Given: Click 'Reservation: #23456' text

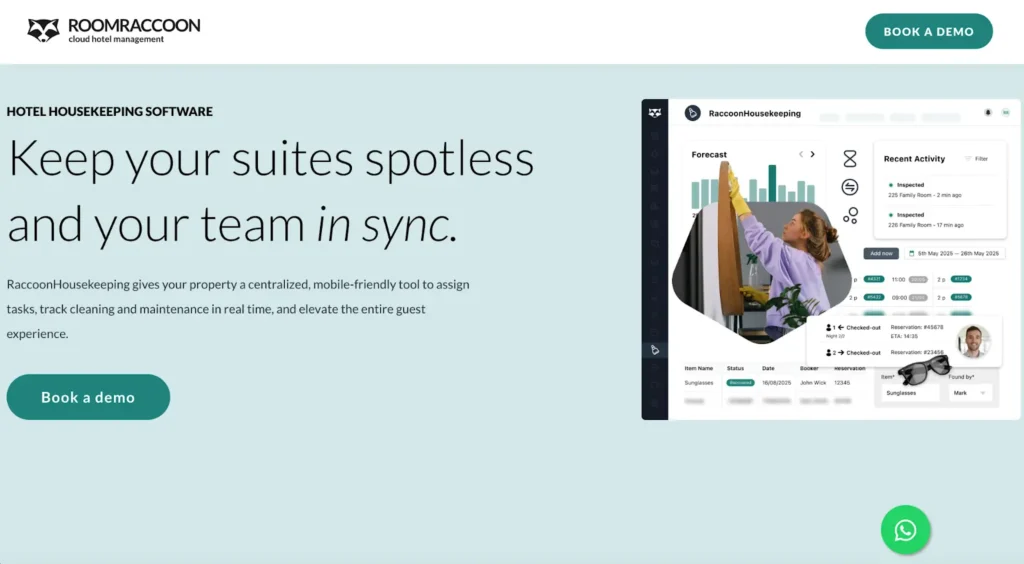Looking at the screenshot, I should [x=917, y=352].
